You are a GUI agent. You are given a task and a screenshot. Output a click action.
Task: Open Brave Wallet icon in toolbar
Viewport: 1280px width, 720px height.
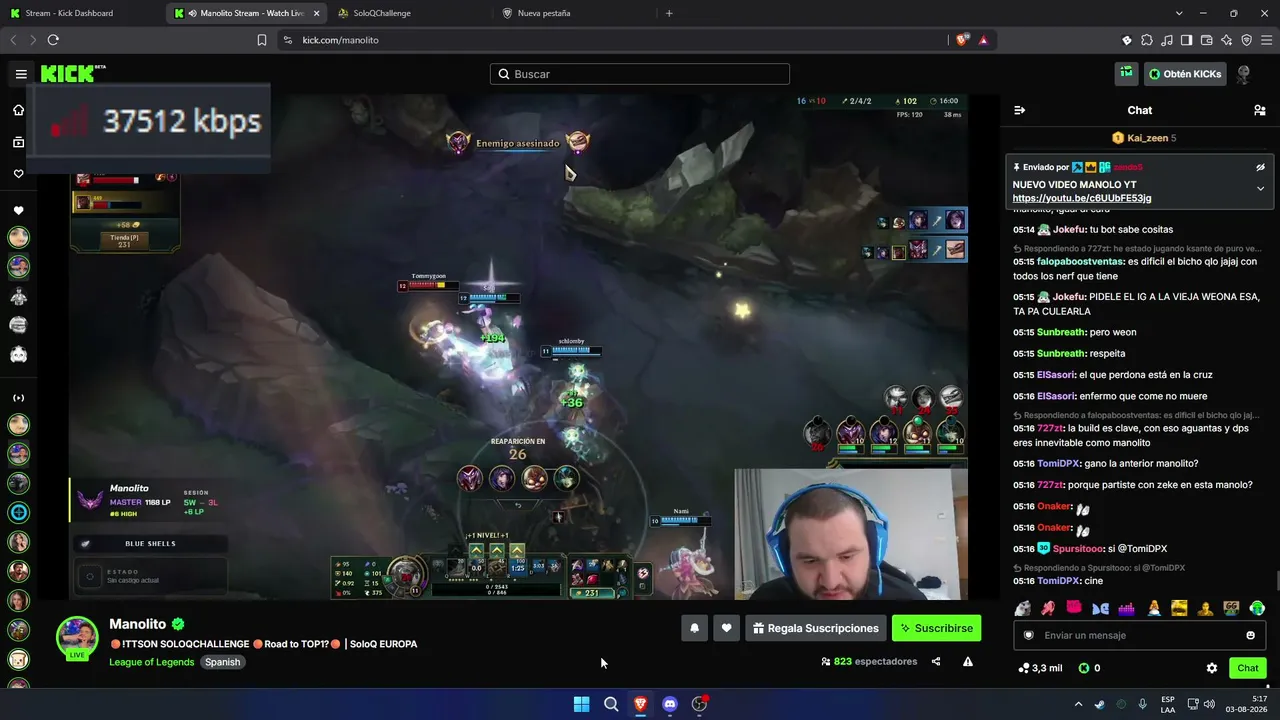point(1207,40)
